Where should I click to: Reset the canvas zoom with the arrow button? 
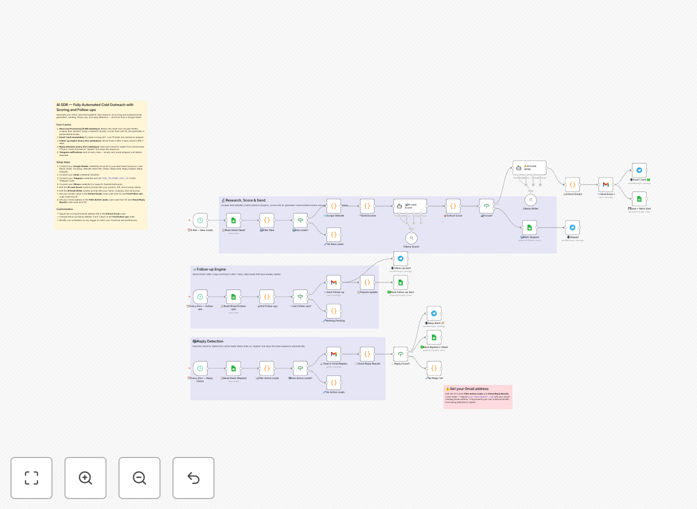point(193,478)
